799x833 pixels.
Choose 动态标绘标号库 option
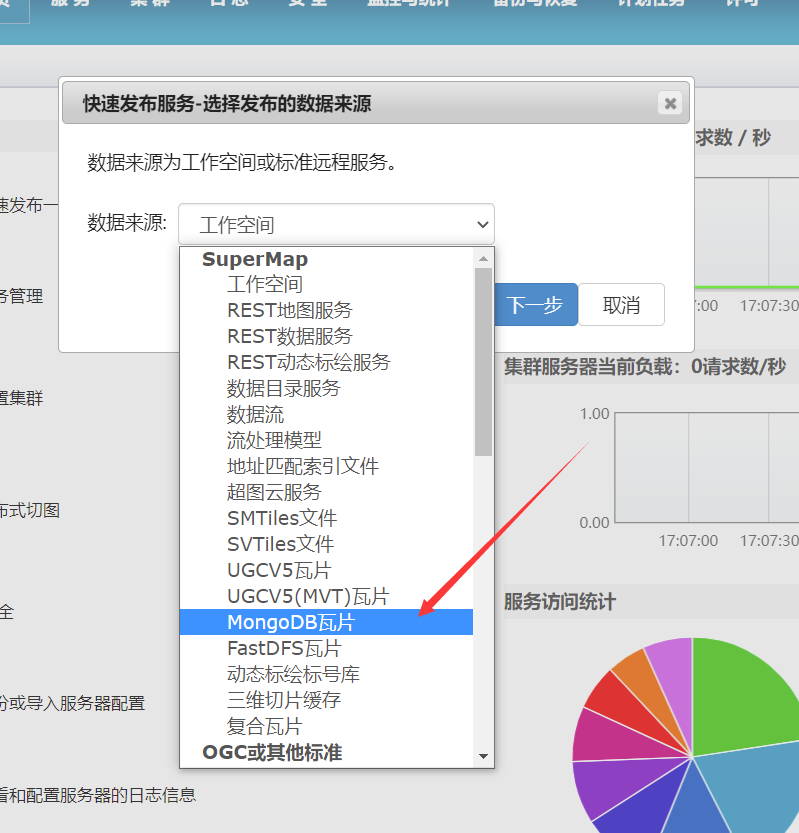pyautogui.click(x=326, y=675)
